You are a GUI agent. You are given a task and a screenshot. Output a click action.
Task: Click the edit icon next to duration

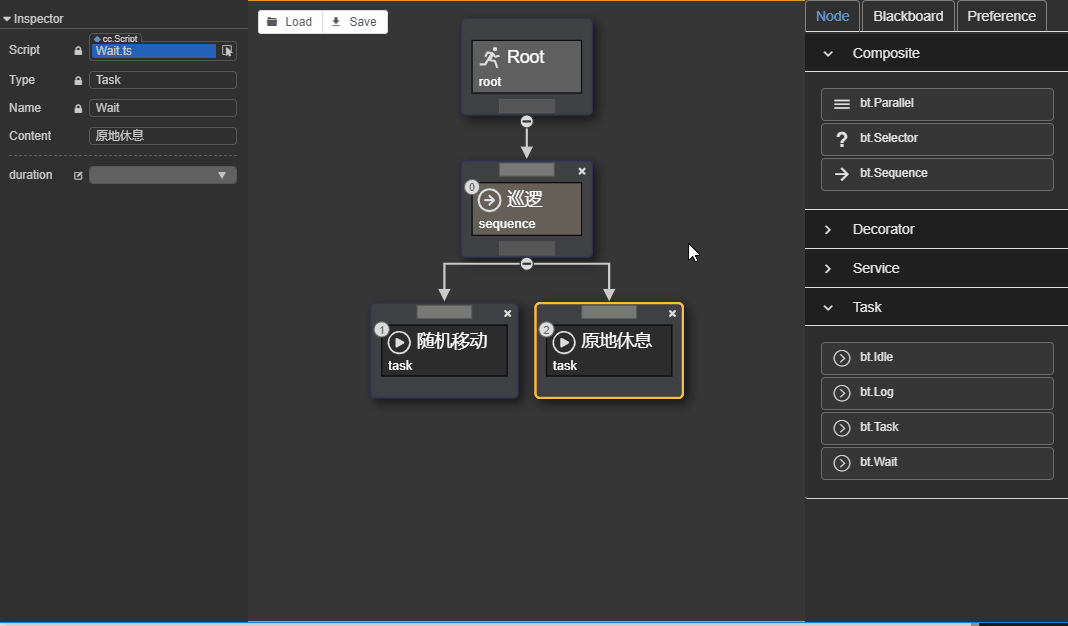[78, 176]
